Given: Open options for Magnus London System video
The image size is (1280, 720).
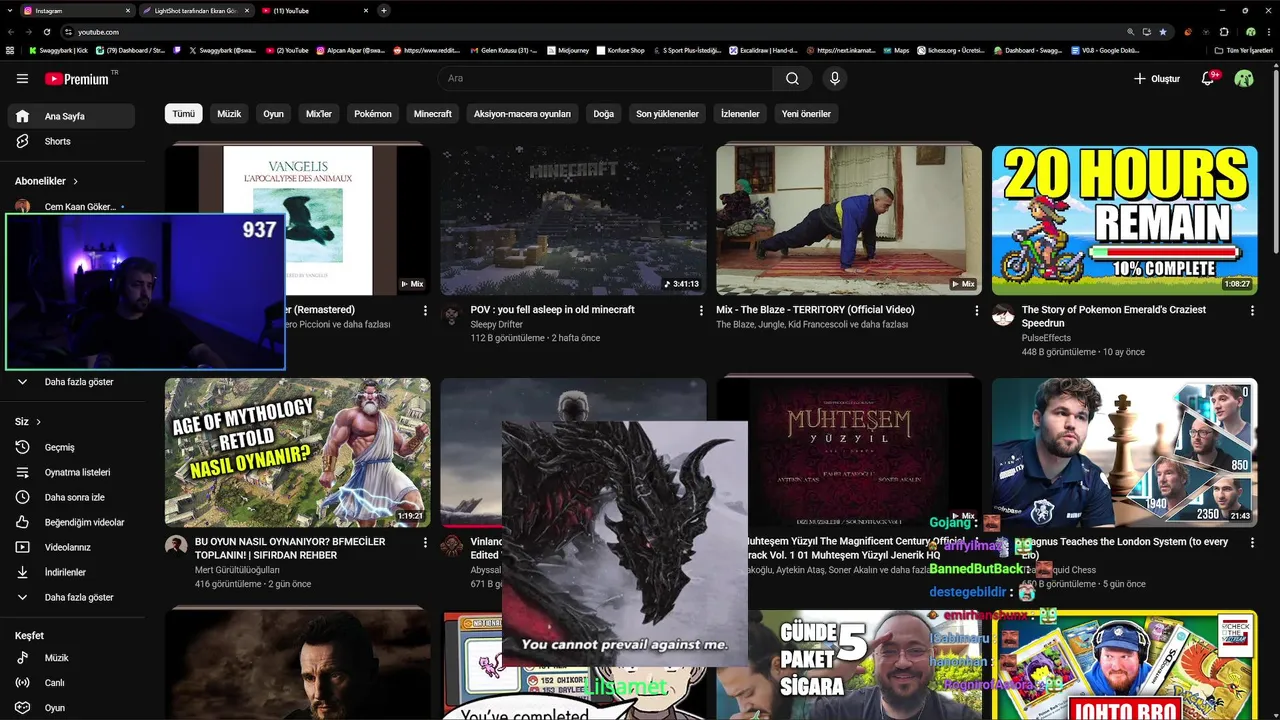Looking at the screenshot, I should (x=1252, y=543).
